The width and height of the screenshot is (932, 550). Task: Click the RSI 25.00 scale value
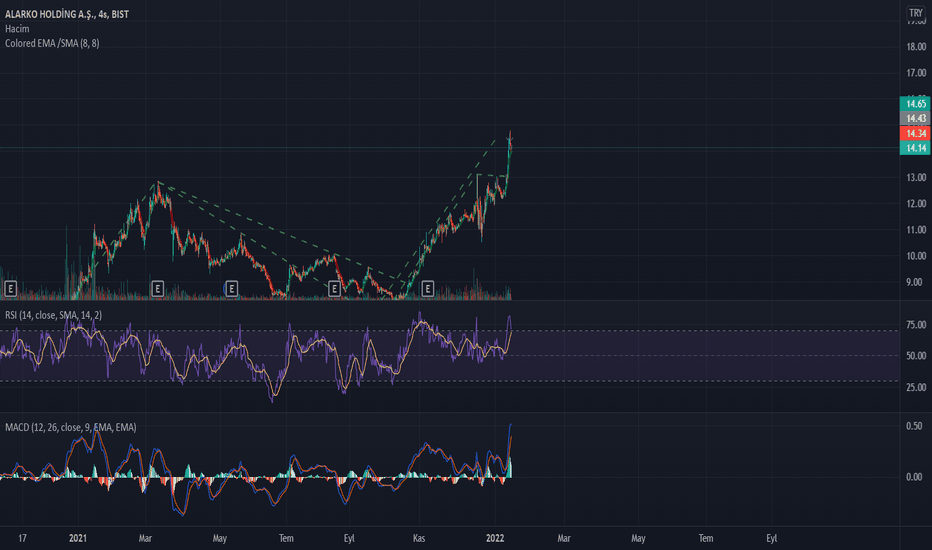[916, 387]
